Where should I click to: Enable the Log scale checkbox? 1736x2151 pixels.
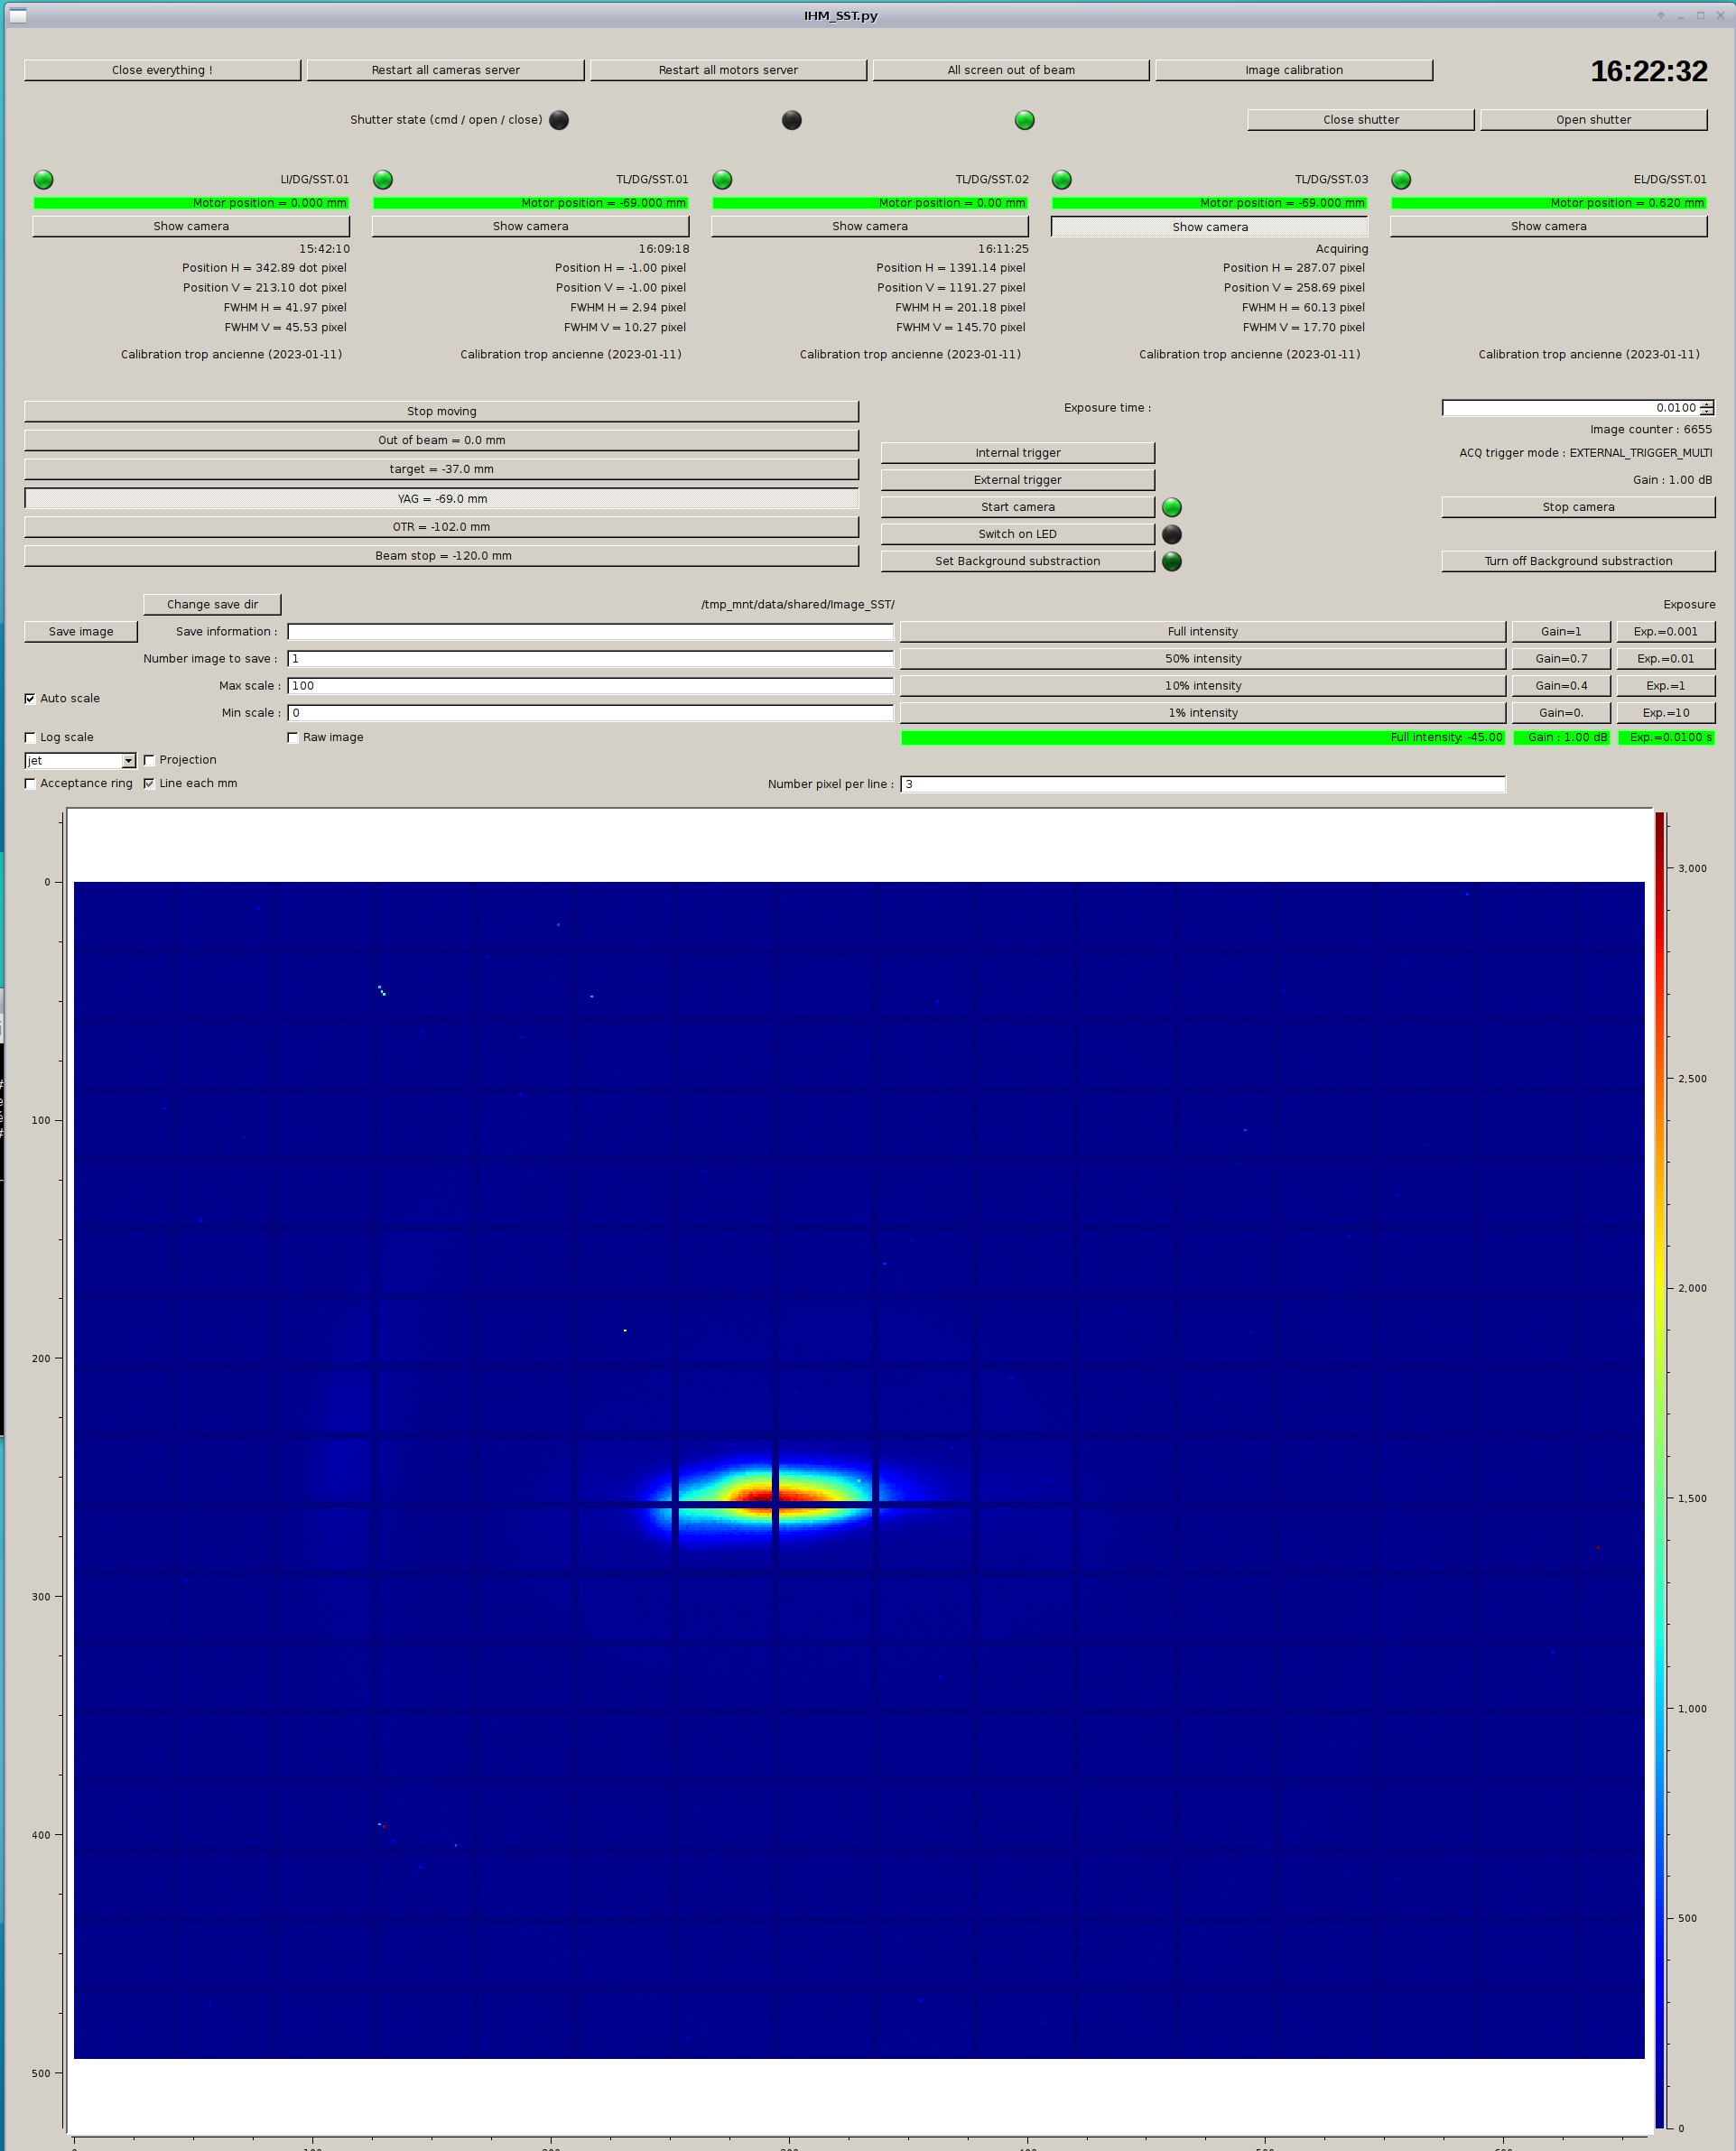tap(30, 737)
